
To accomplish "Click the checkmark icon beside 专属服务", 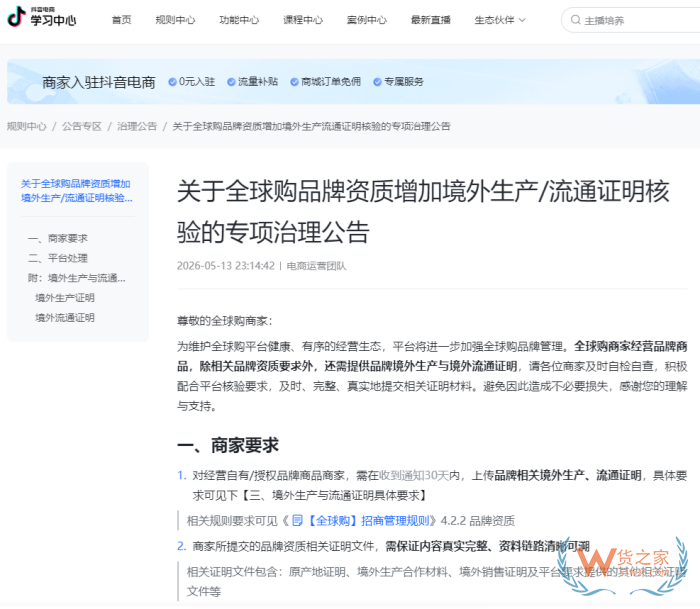I will coord(377,82).
